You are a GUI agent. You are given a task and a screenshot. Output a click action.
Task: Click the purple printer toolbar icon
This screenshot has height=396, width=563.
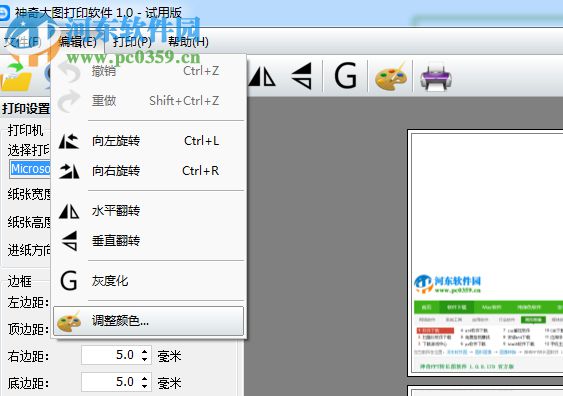coord(436,77)
